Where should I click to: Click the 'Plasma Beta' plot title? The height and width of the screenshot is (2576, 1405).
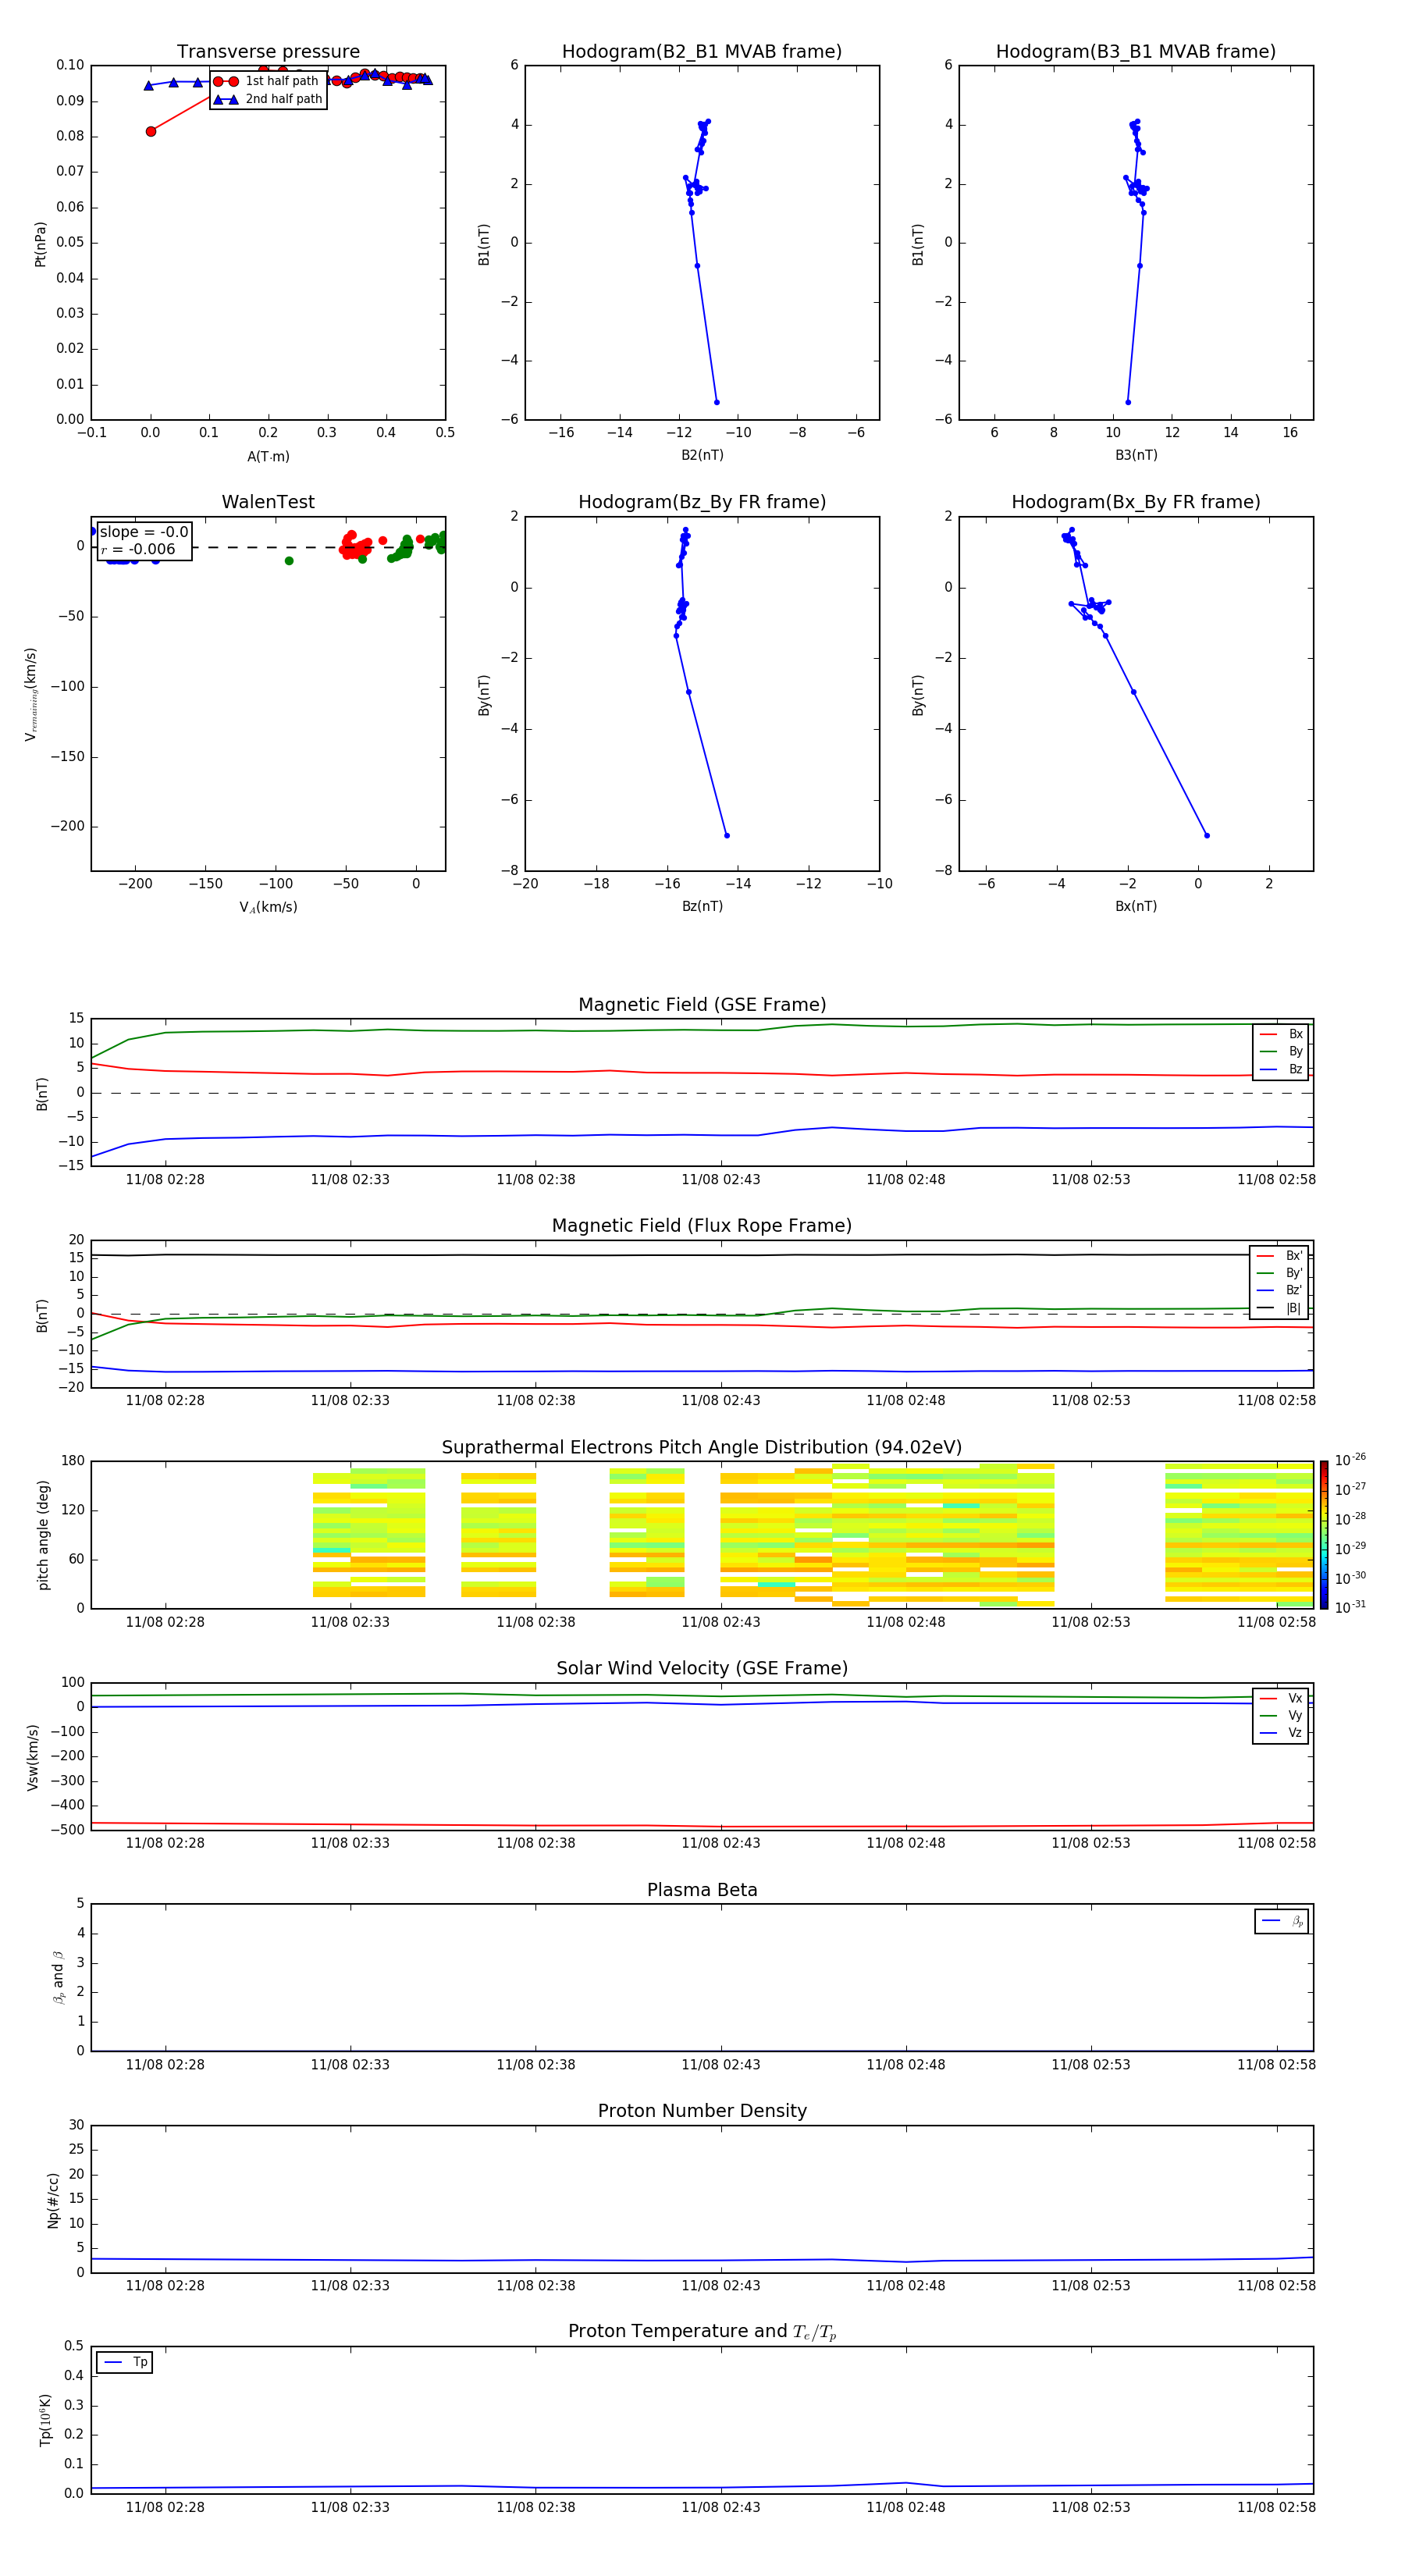pyautogui.click(x=702, y=1890)
